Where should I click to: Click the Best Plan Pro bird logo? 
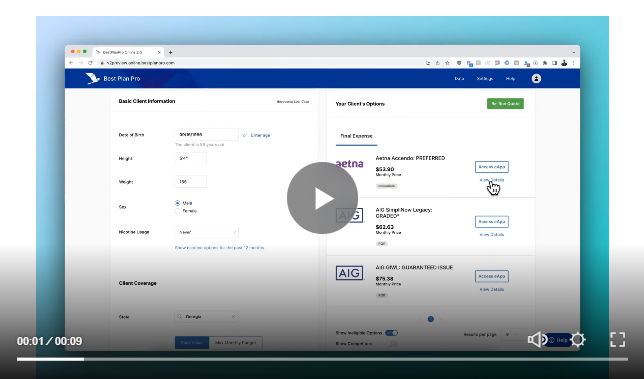pos(92,78)
